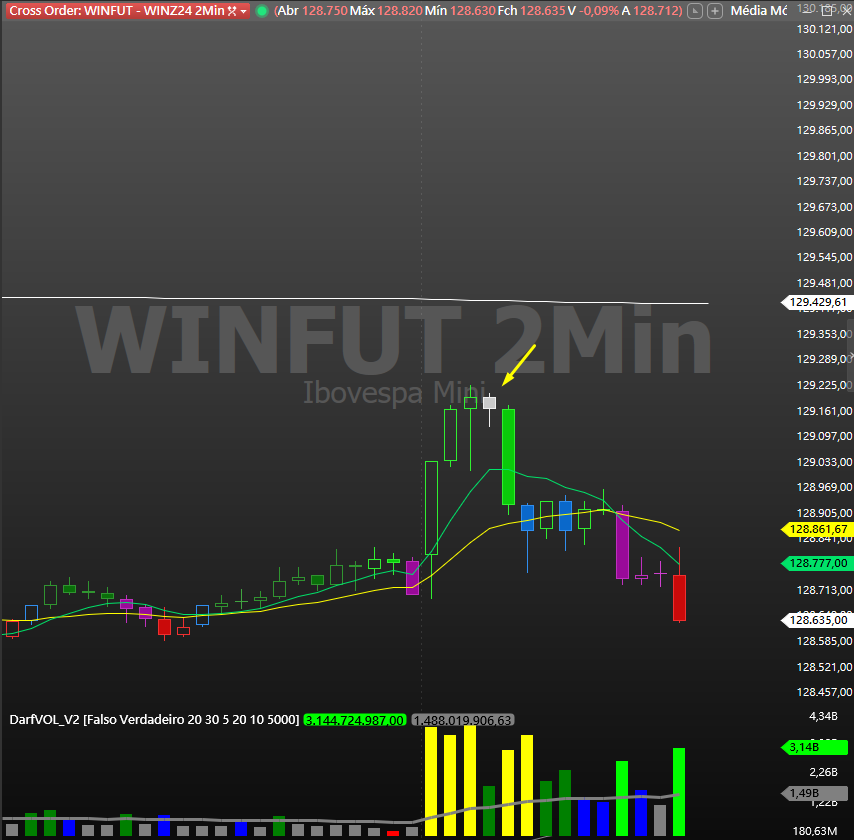Click the 180,63M volume axis label
The height and width of the screenshot is (840, 854).
tap(815, 831)
